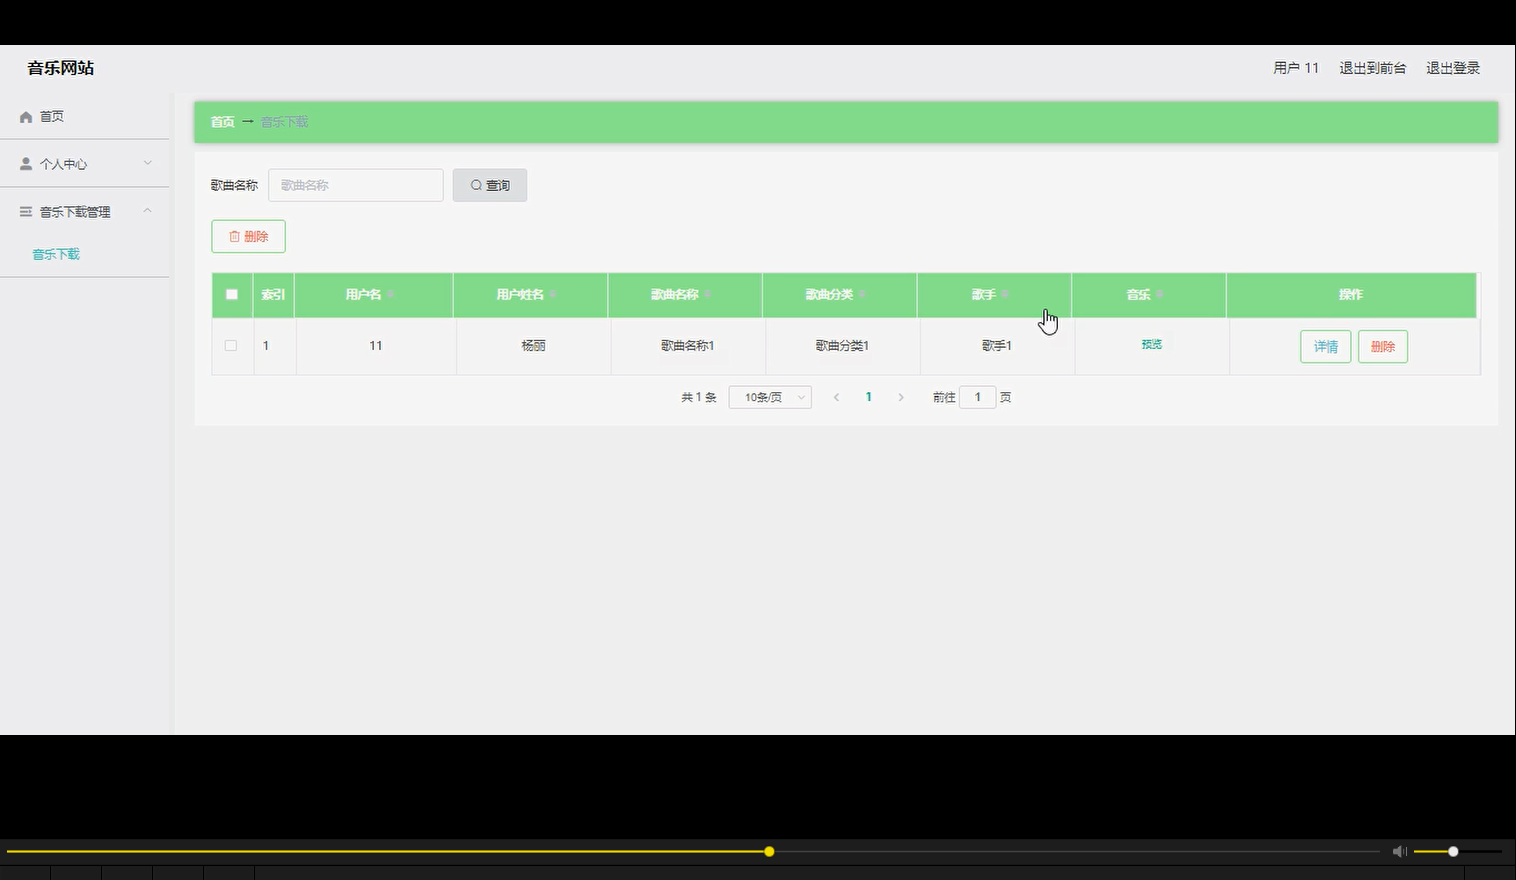Click the volume slider knob
This screenshot has height=880, width=1516.
tap(1453, 852)
